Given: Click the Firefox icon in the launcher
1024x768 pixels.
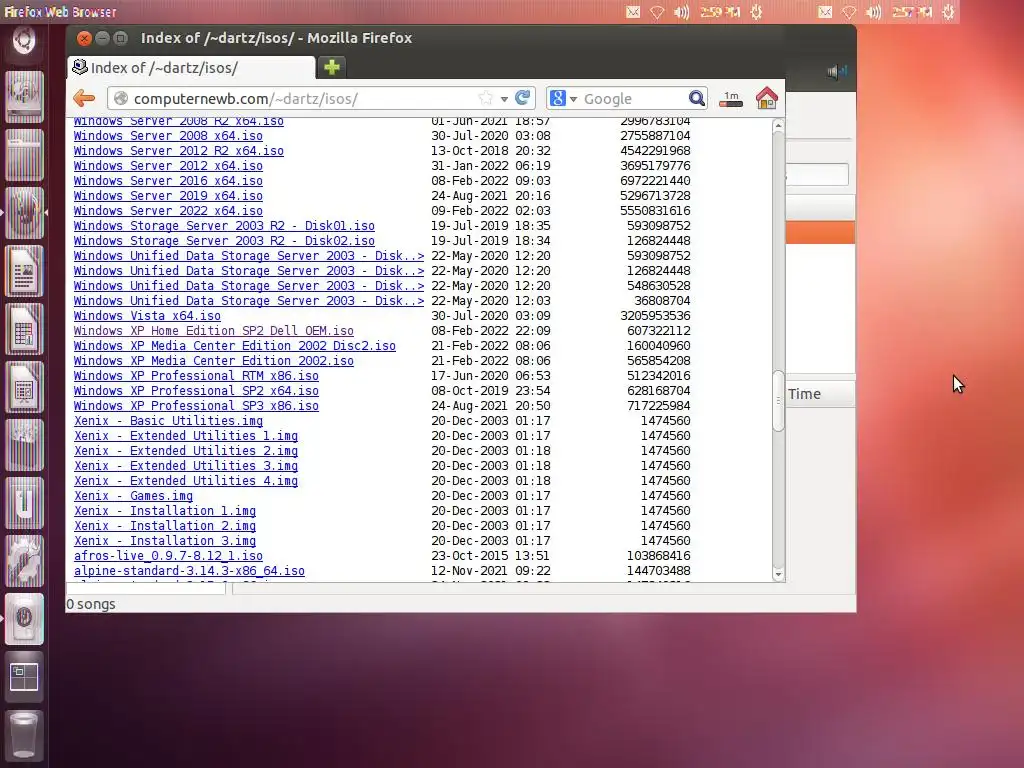Looking at the screenshot, I should (24, 213).
